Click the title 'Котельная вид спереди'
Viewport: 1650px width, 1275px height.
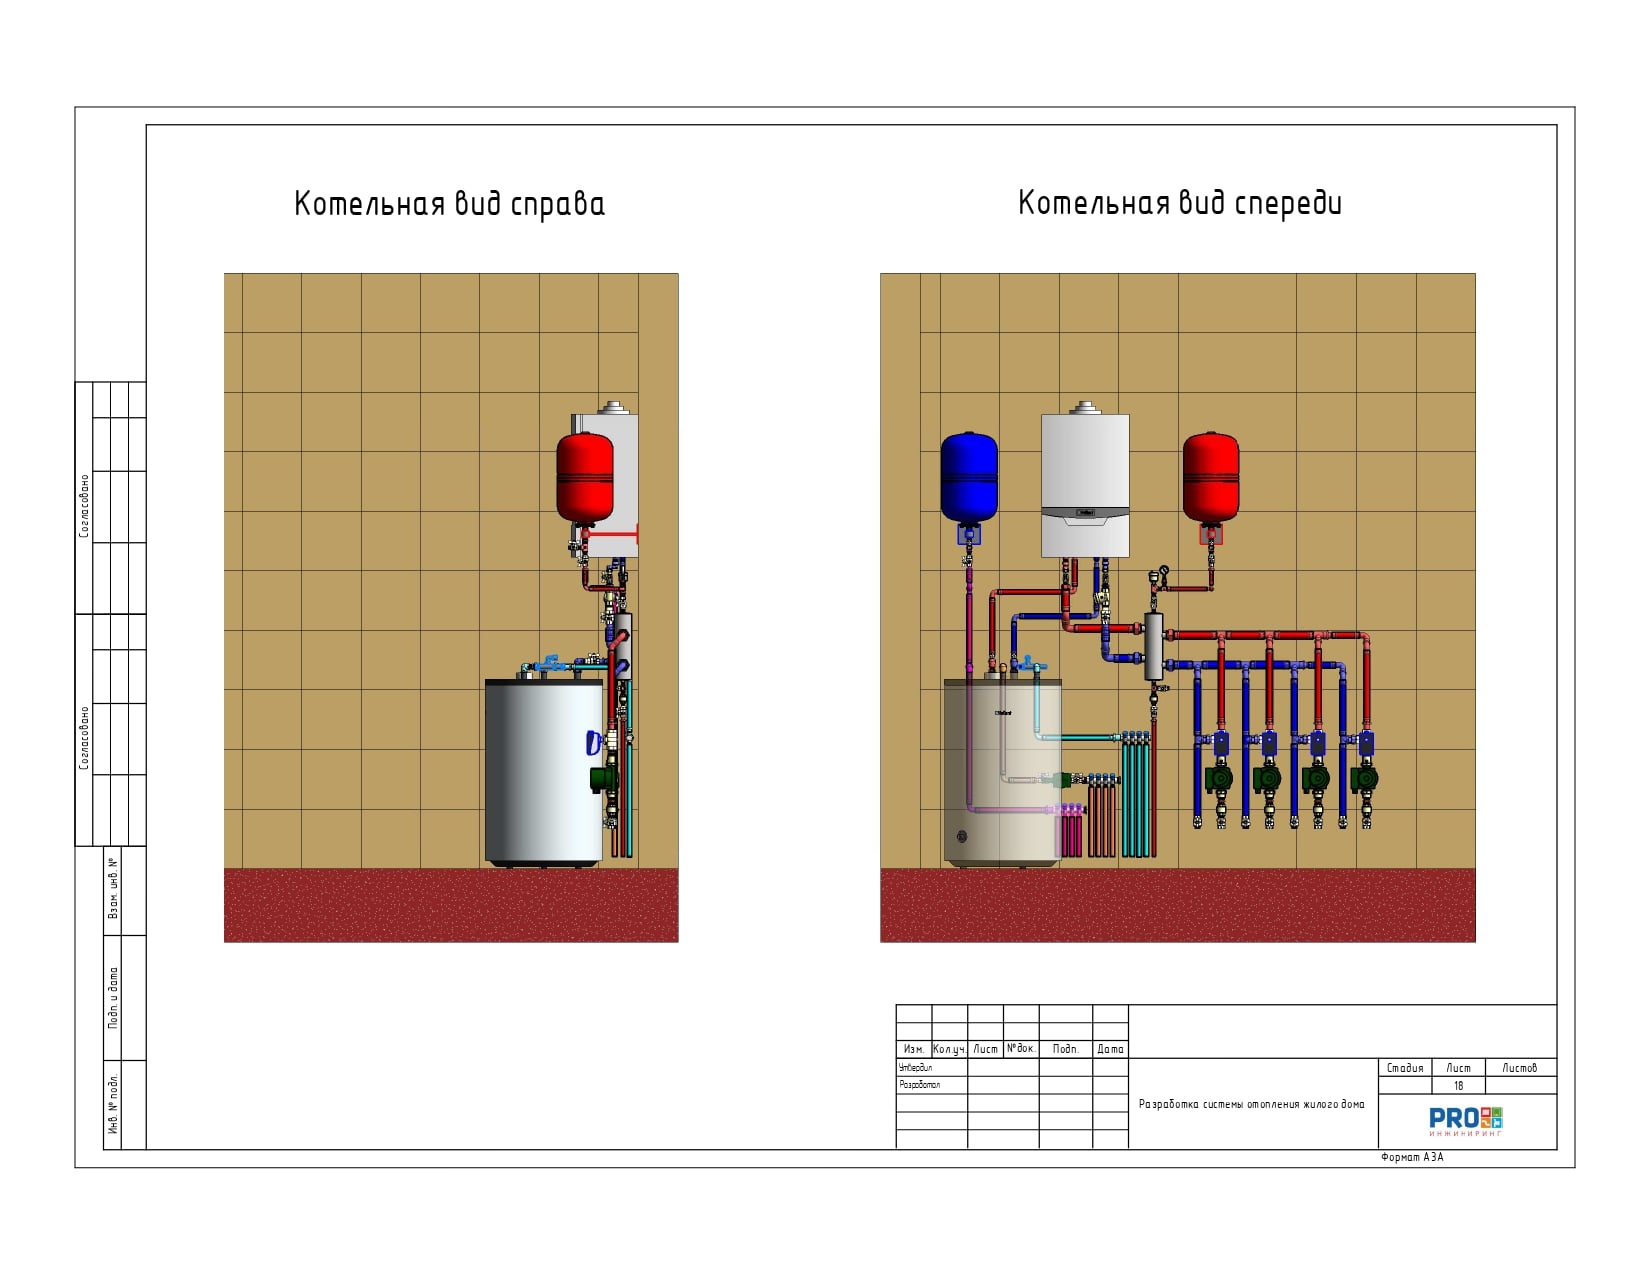coord(1180,203)
